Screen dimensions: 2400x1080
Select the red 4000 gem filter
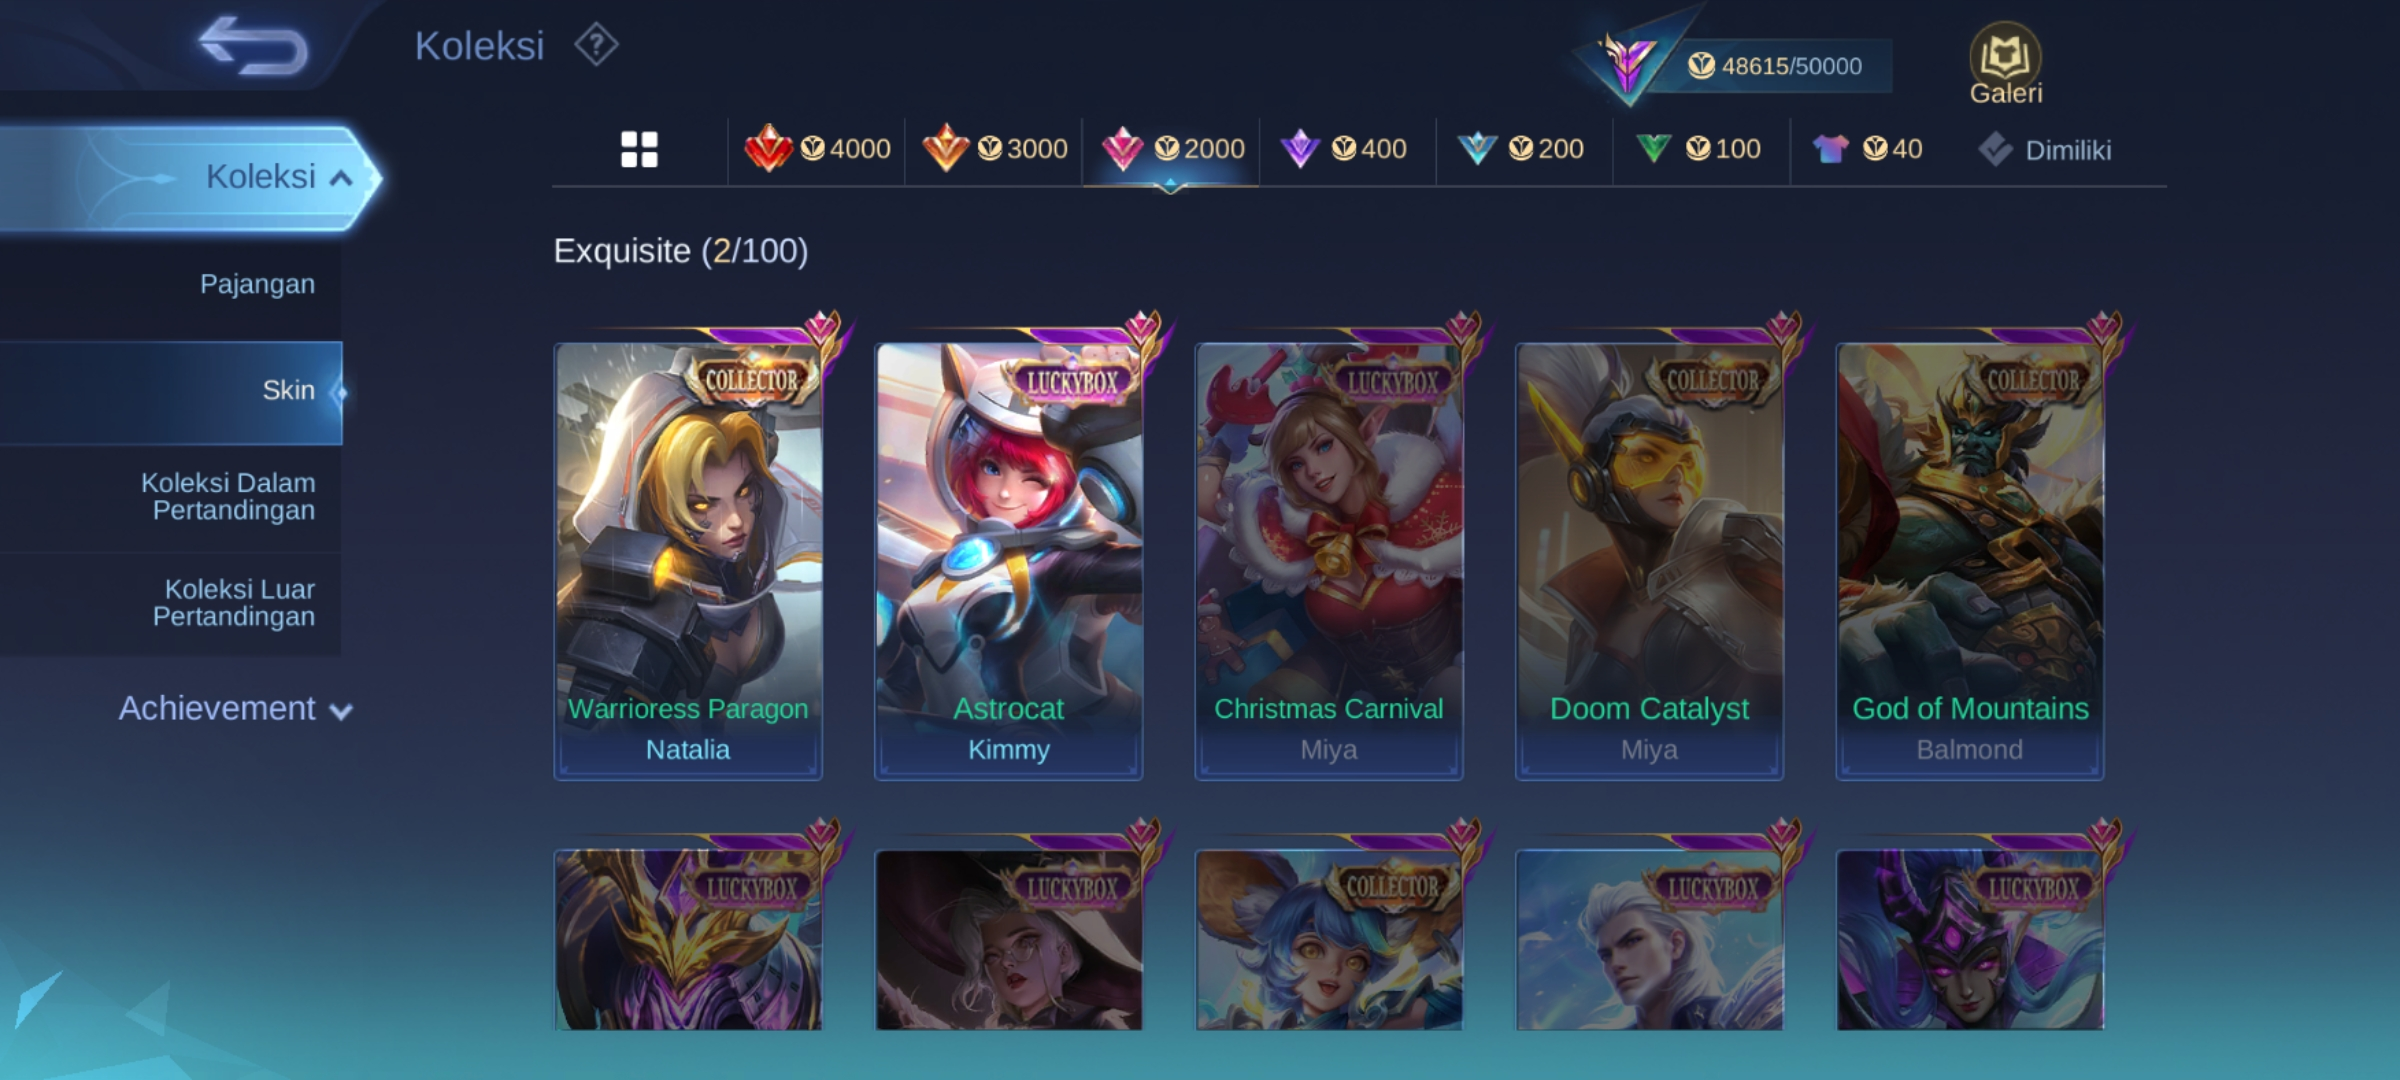pyautogui.click(x=817, y=150)
